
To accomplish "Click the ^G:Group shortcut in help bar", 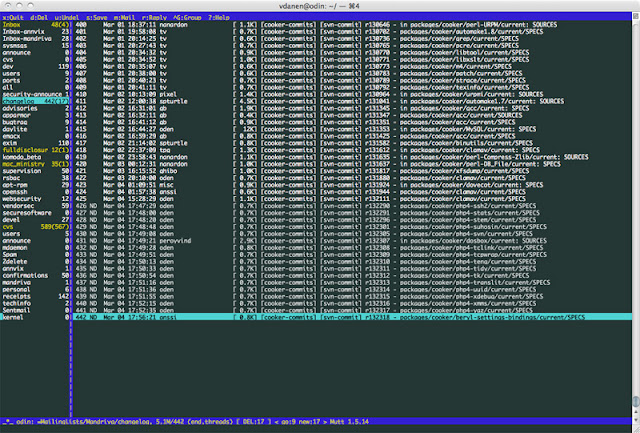I will [x=187, y=18].
